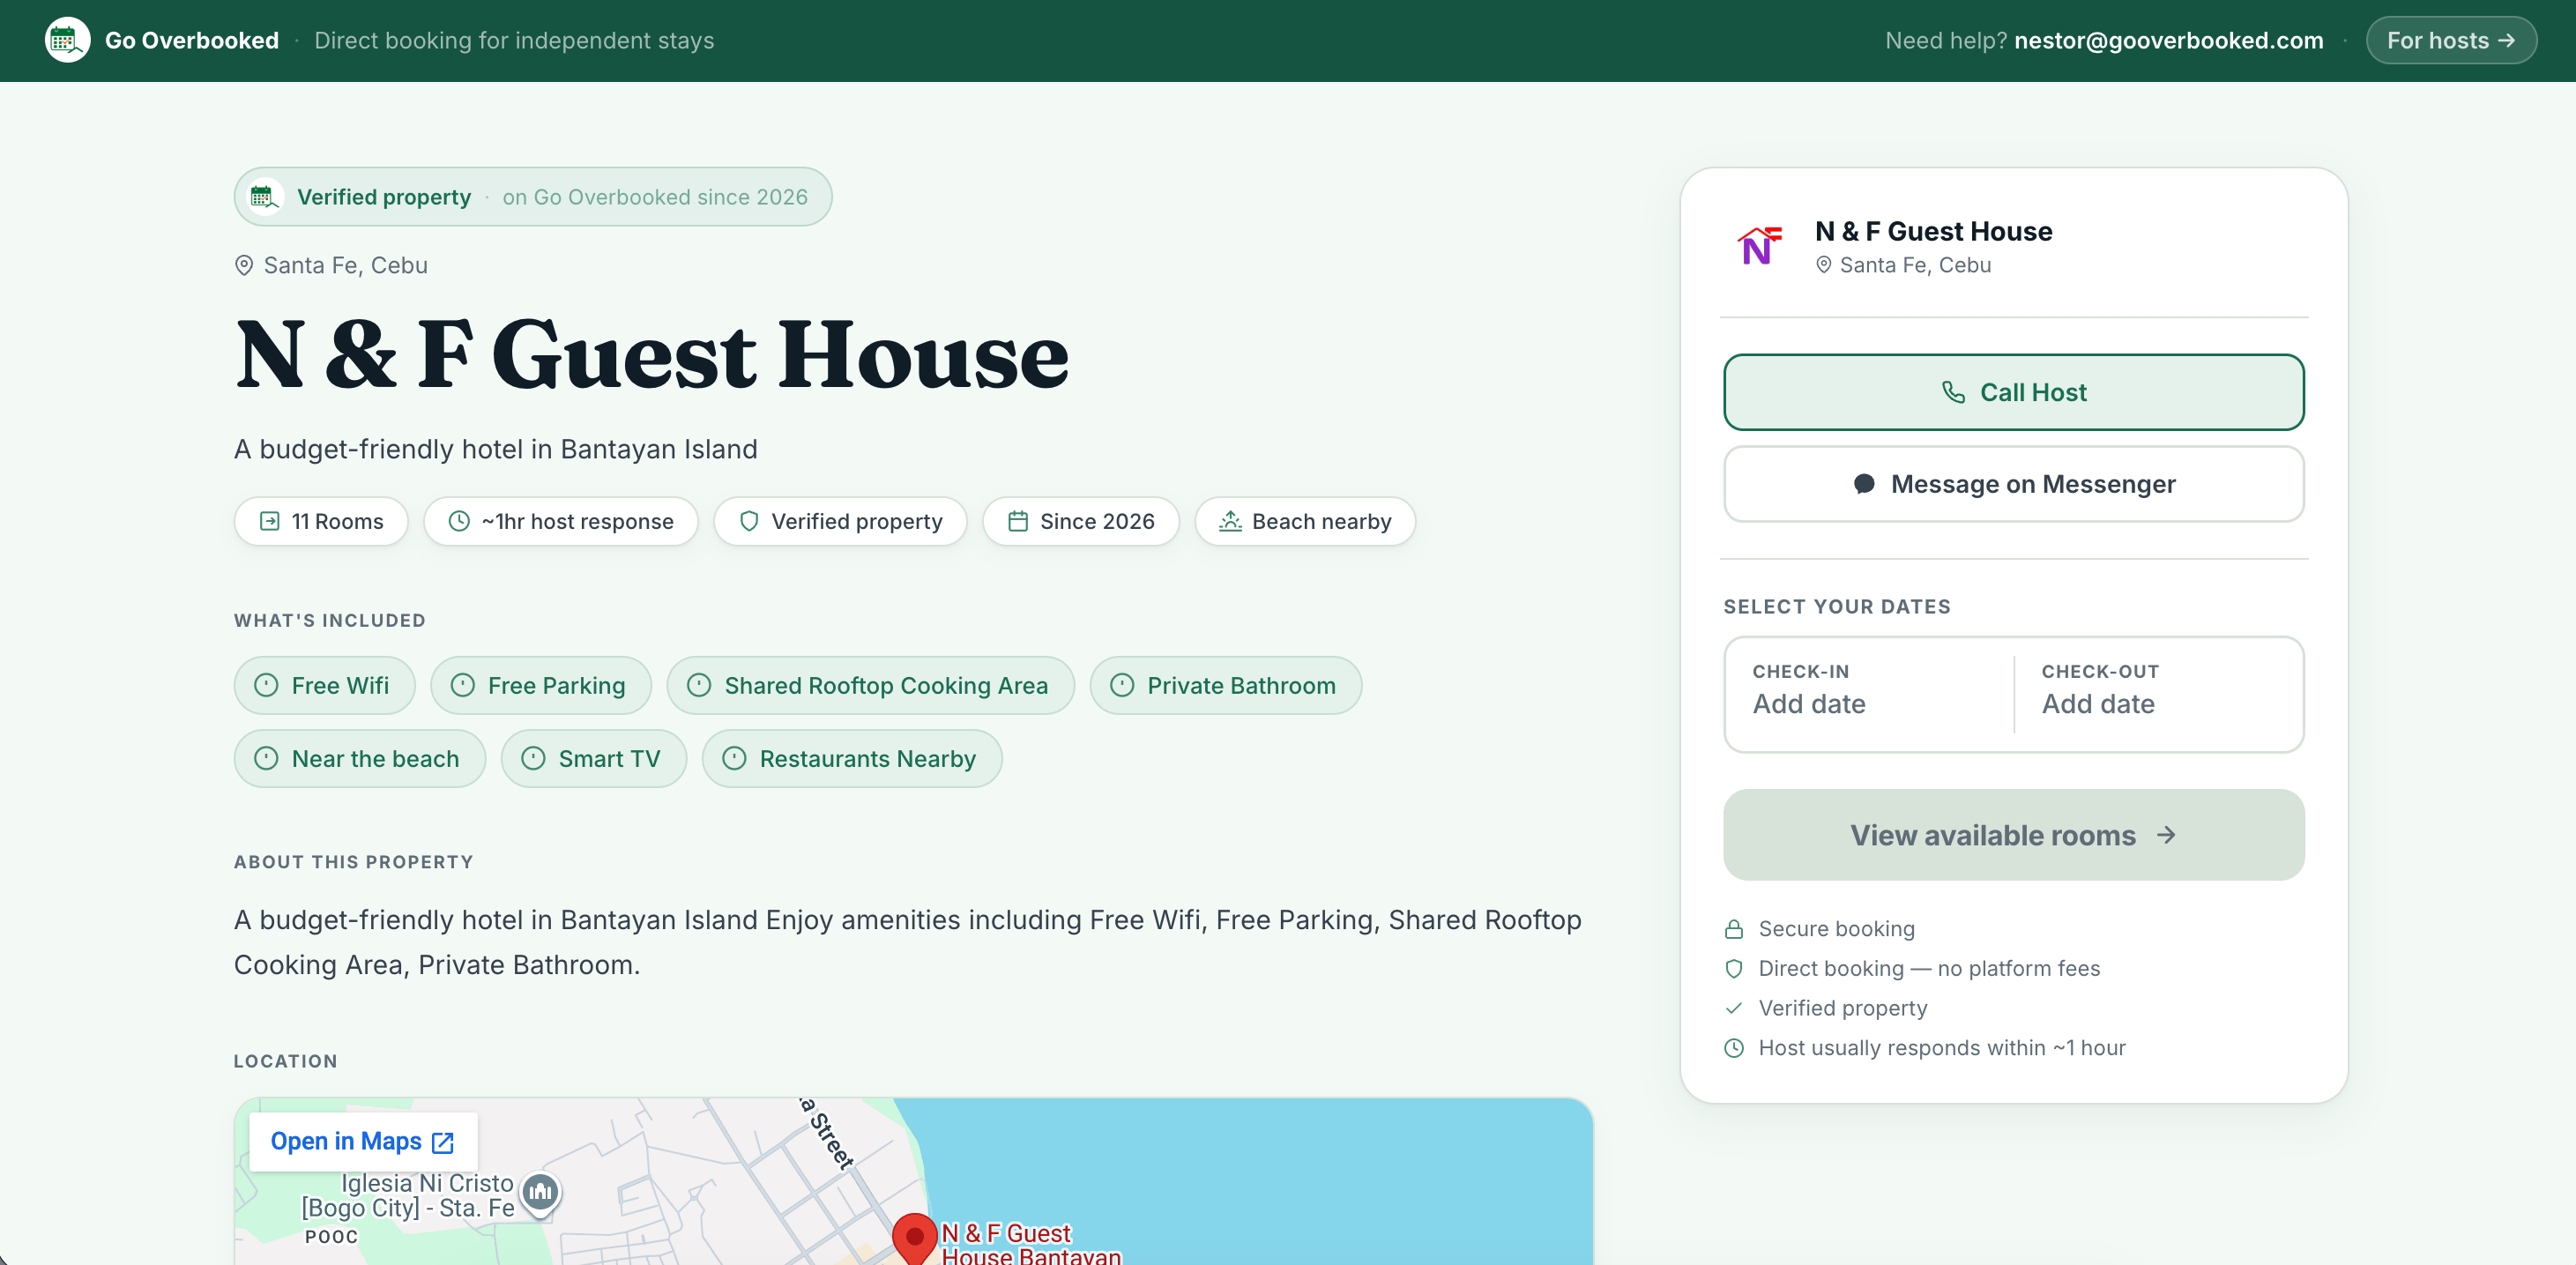
Task: Click the arrow on View available rooms
Action: 2166,835
